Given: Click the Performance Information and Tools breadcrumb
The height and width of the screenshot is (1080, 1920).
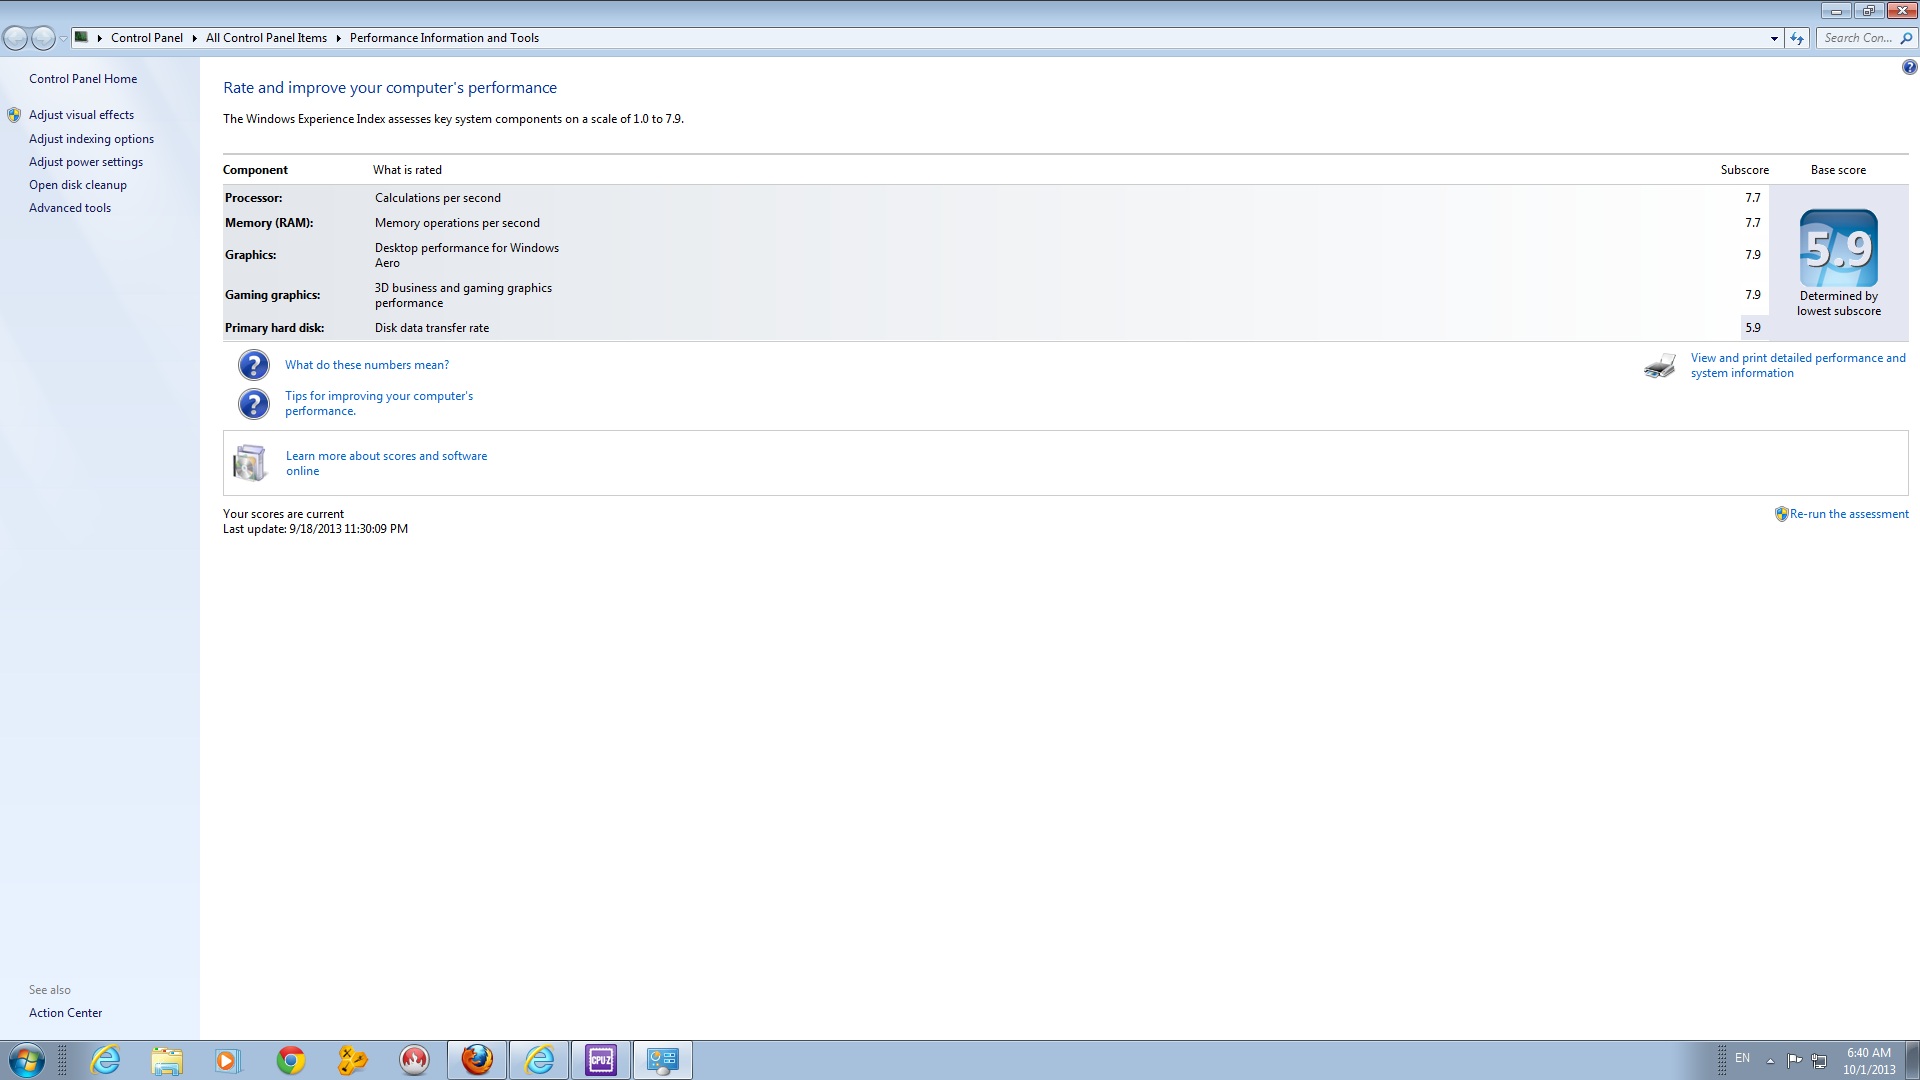Looking at the screenshot, I should (x=444, y=37).
